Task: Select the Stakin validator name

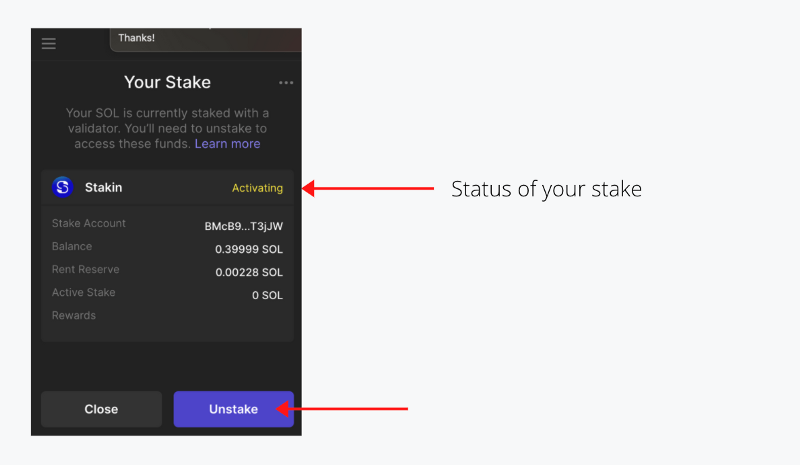Action: 104,187
